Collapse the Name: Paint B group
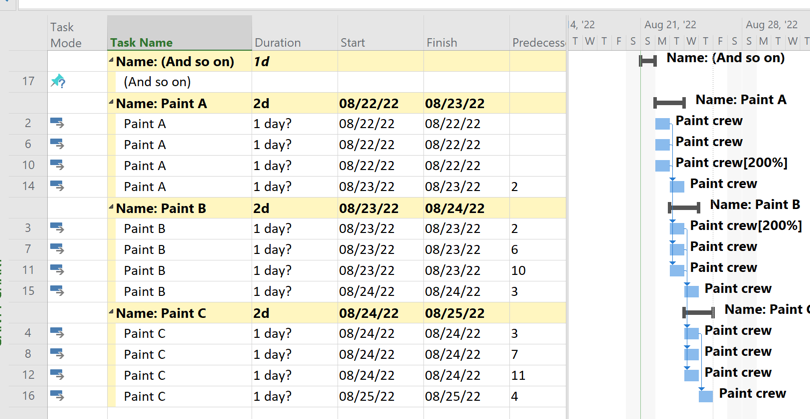 [112, 208]
